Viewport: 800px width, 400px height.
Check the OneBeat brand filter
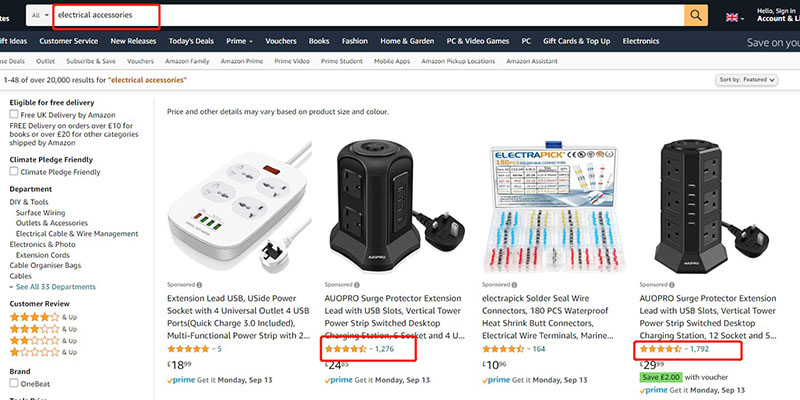(x=14, y=383)
